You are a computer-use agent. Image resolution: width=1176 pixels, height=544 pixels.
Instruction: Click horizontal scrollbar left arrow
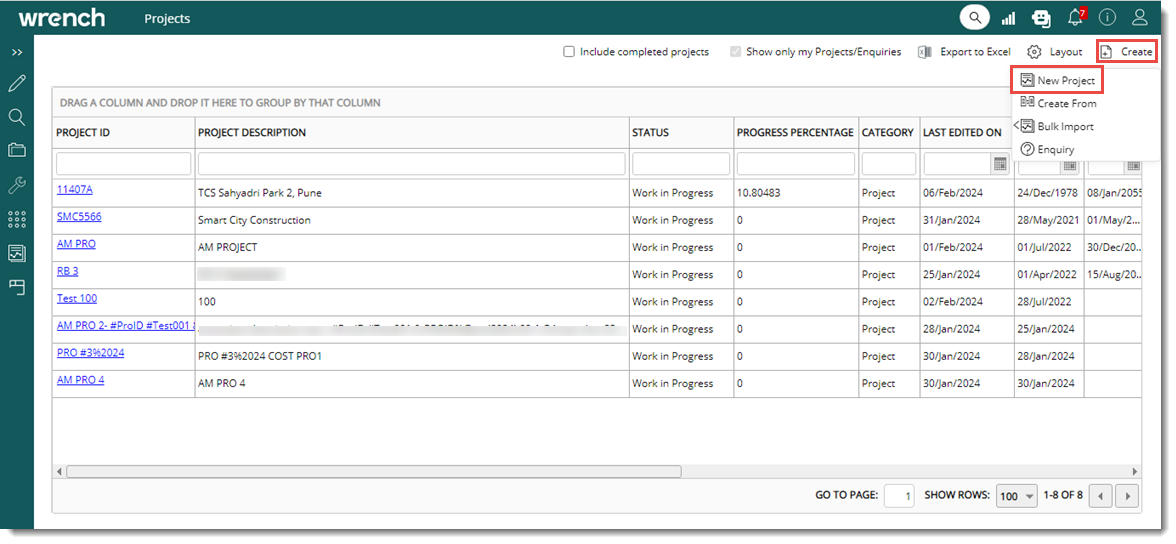tap(58, 471)
